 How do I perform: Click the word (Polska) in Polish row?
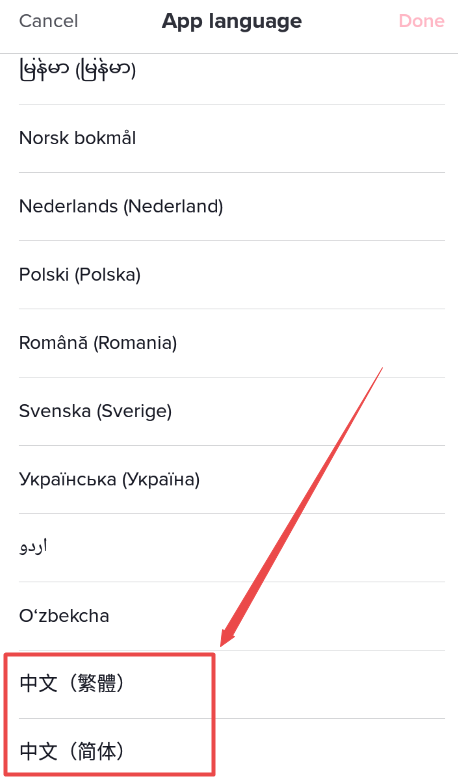click(108, 275)
